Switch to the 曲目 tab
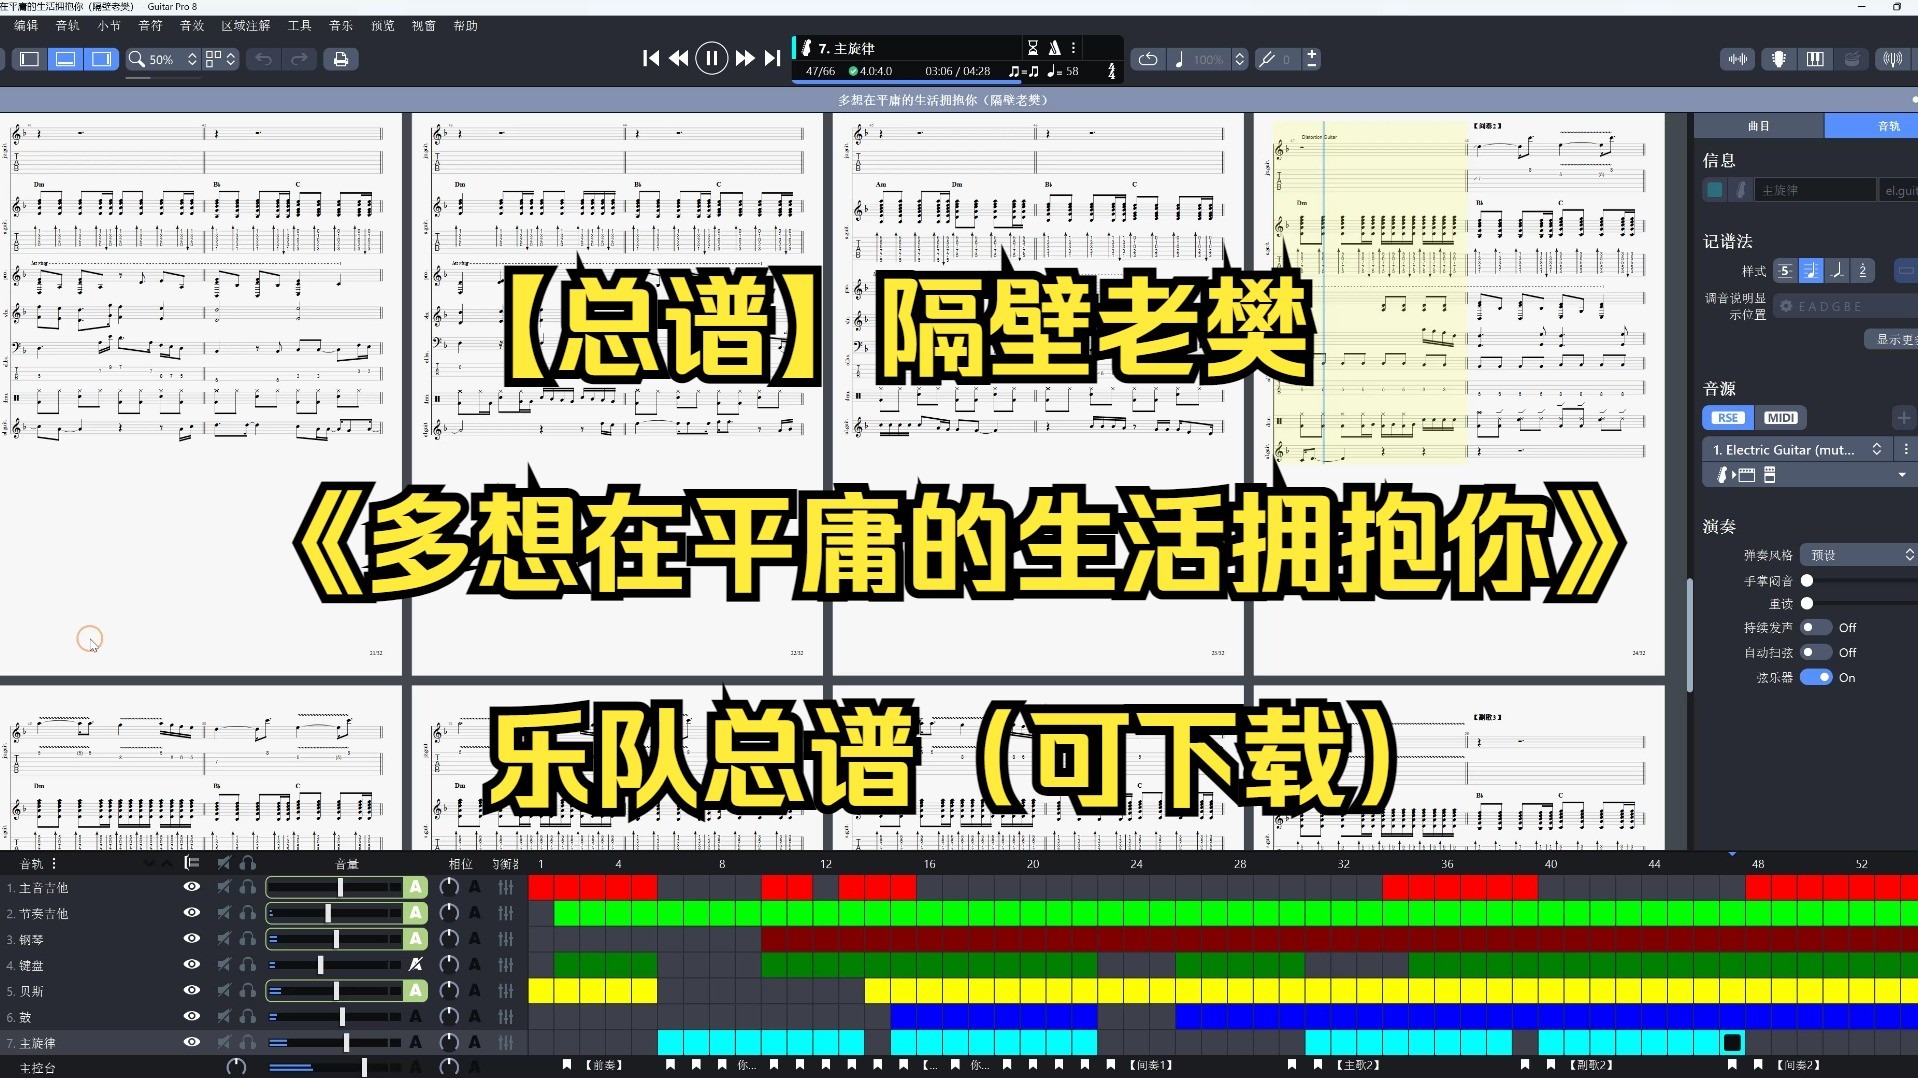1918x1078 pixels. point(1759,126)
